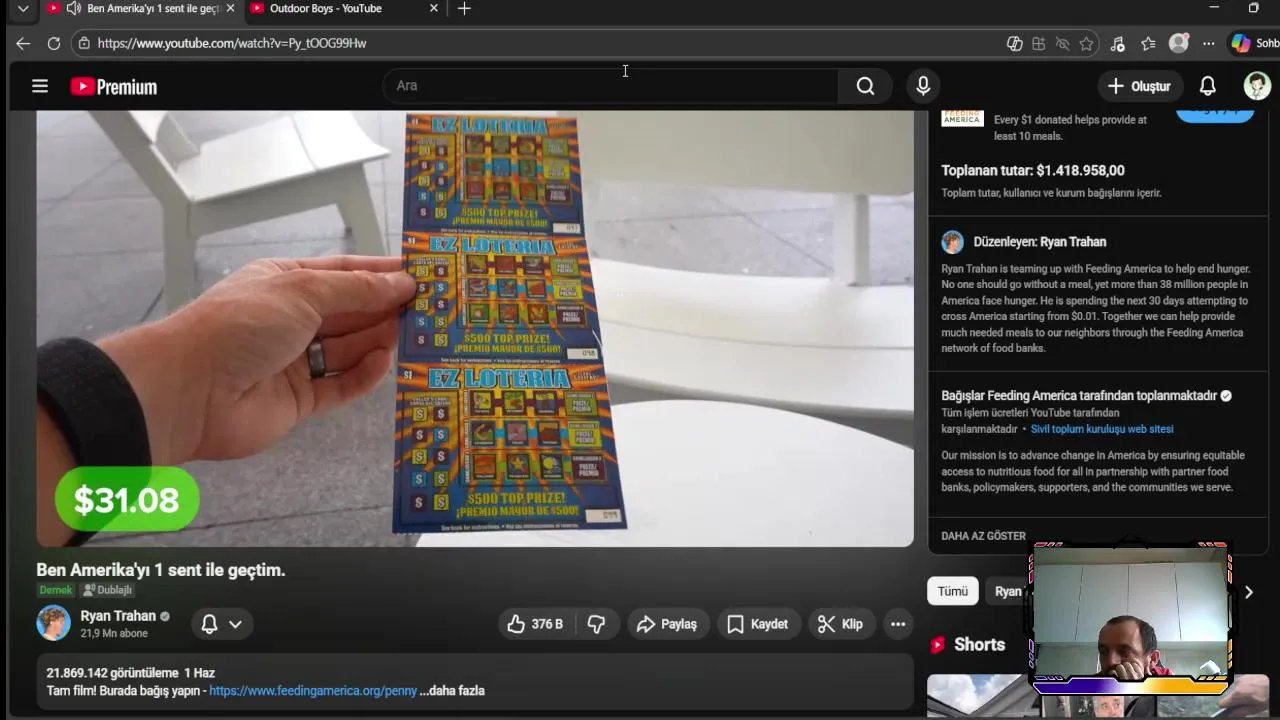The width and height of the screenshot is (1280, 720).
Task: Expand description with ...daha fazla
Action: (452, 691)
